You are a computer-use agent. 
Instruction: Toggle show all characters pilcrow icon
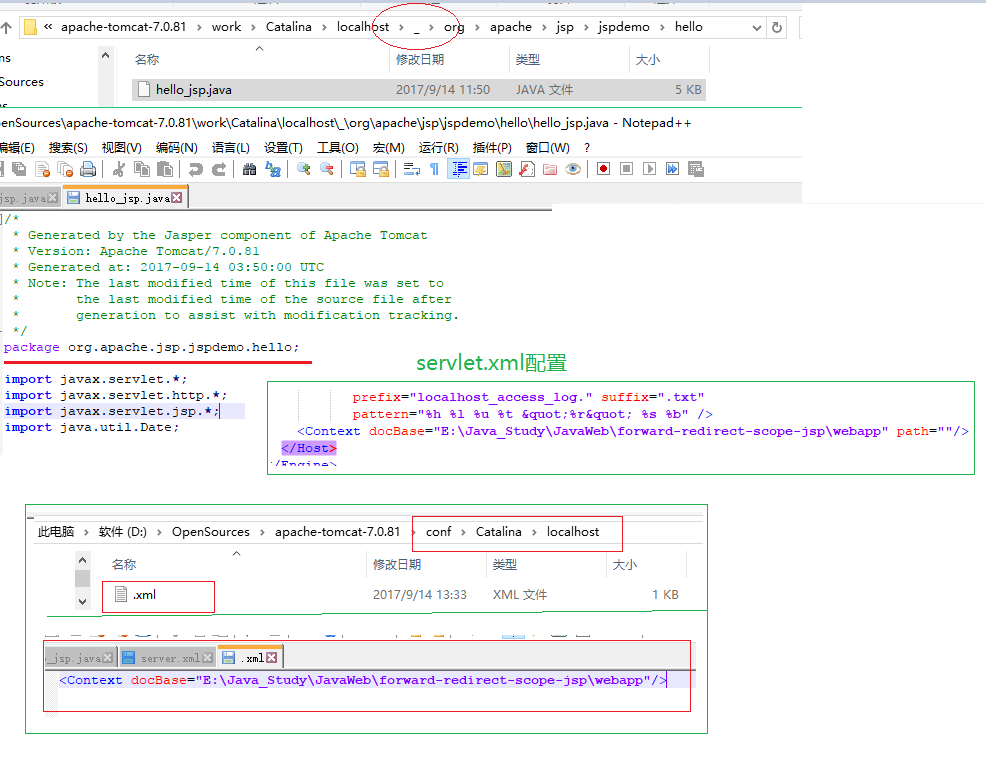point(435,169)
